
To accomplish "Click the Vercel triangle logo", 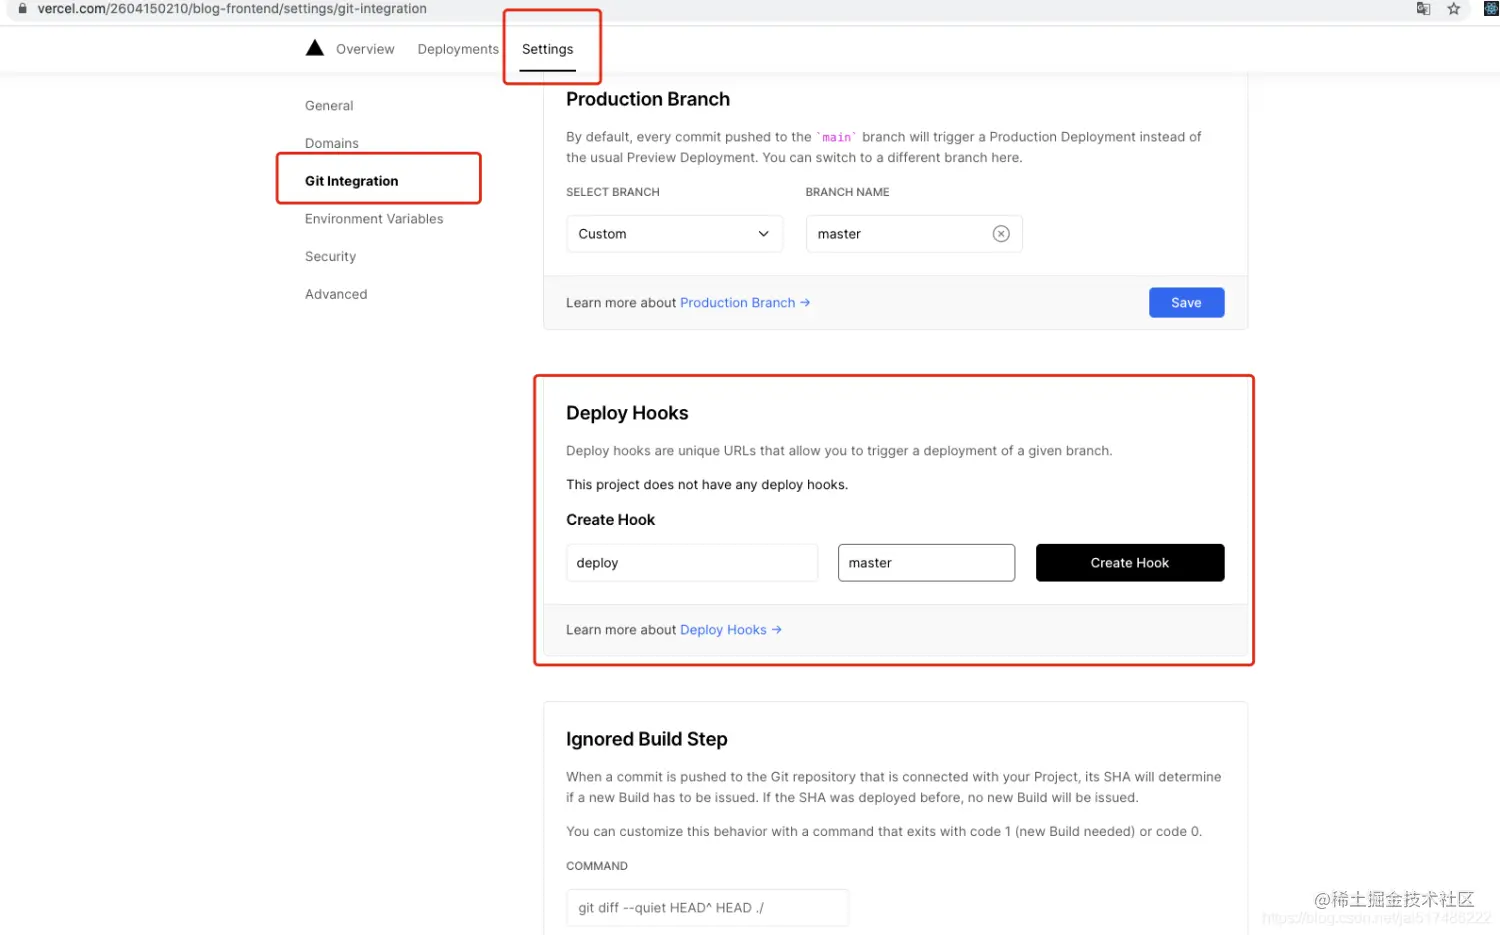I will pyautogui.click(x=314, y=48).
